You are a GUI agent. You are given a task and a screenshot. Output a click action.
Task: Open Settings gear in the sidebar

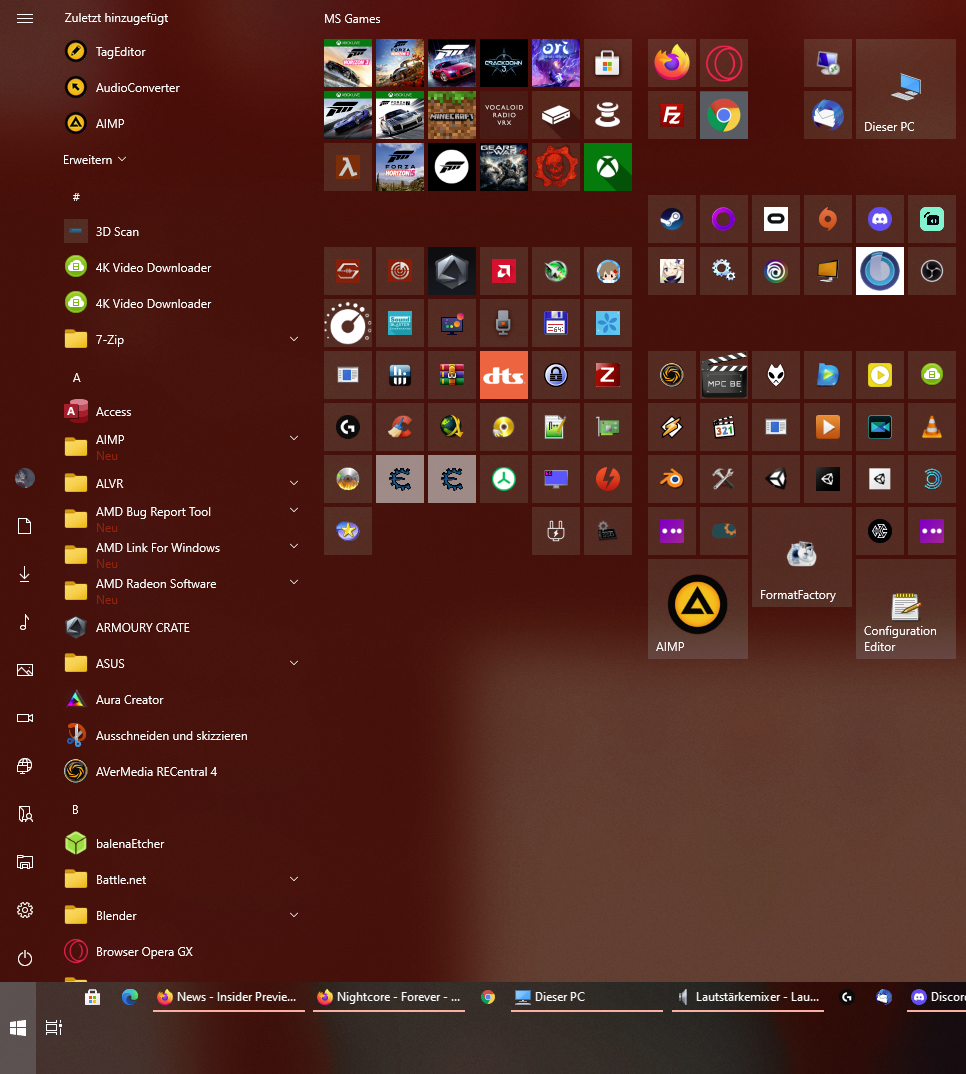click(25, 910)
